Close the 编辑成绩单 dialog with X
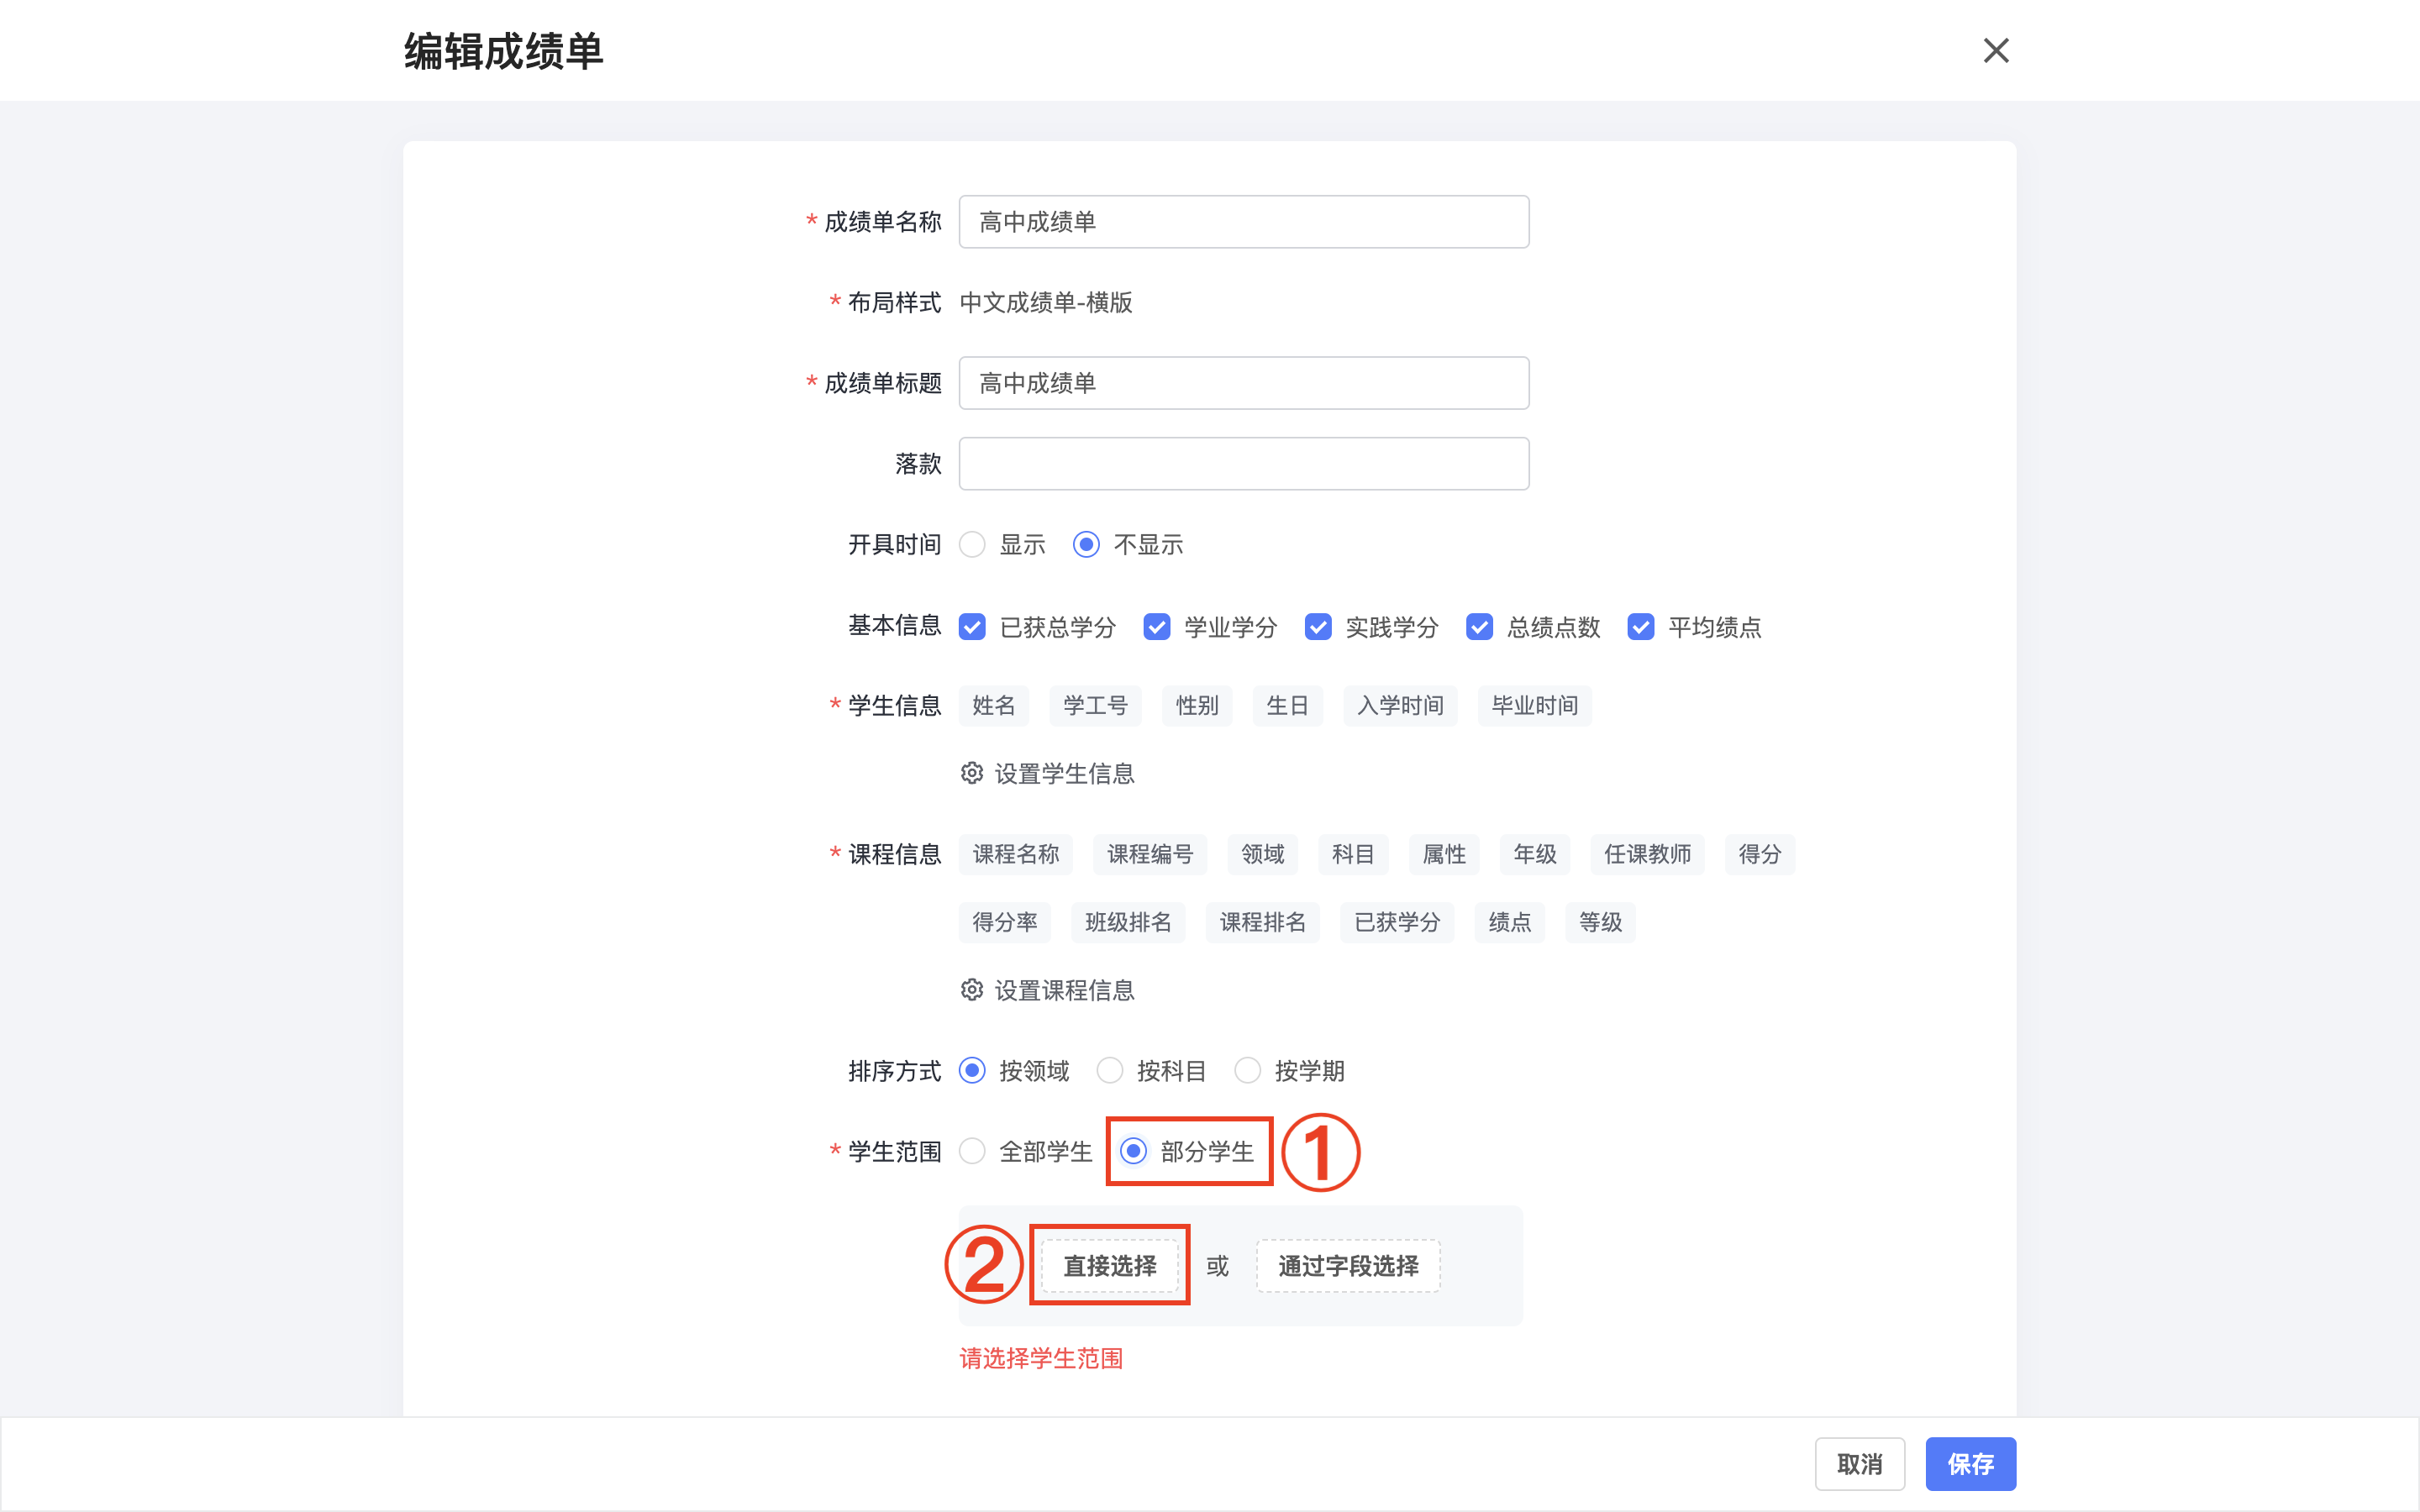The image size is (2420, 1512). point(1995,50)
